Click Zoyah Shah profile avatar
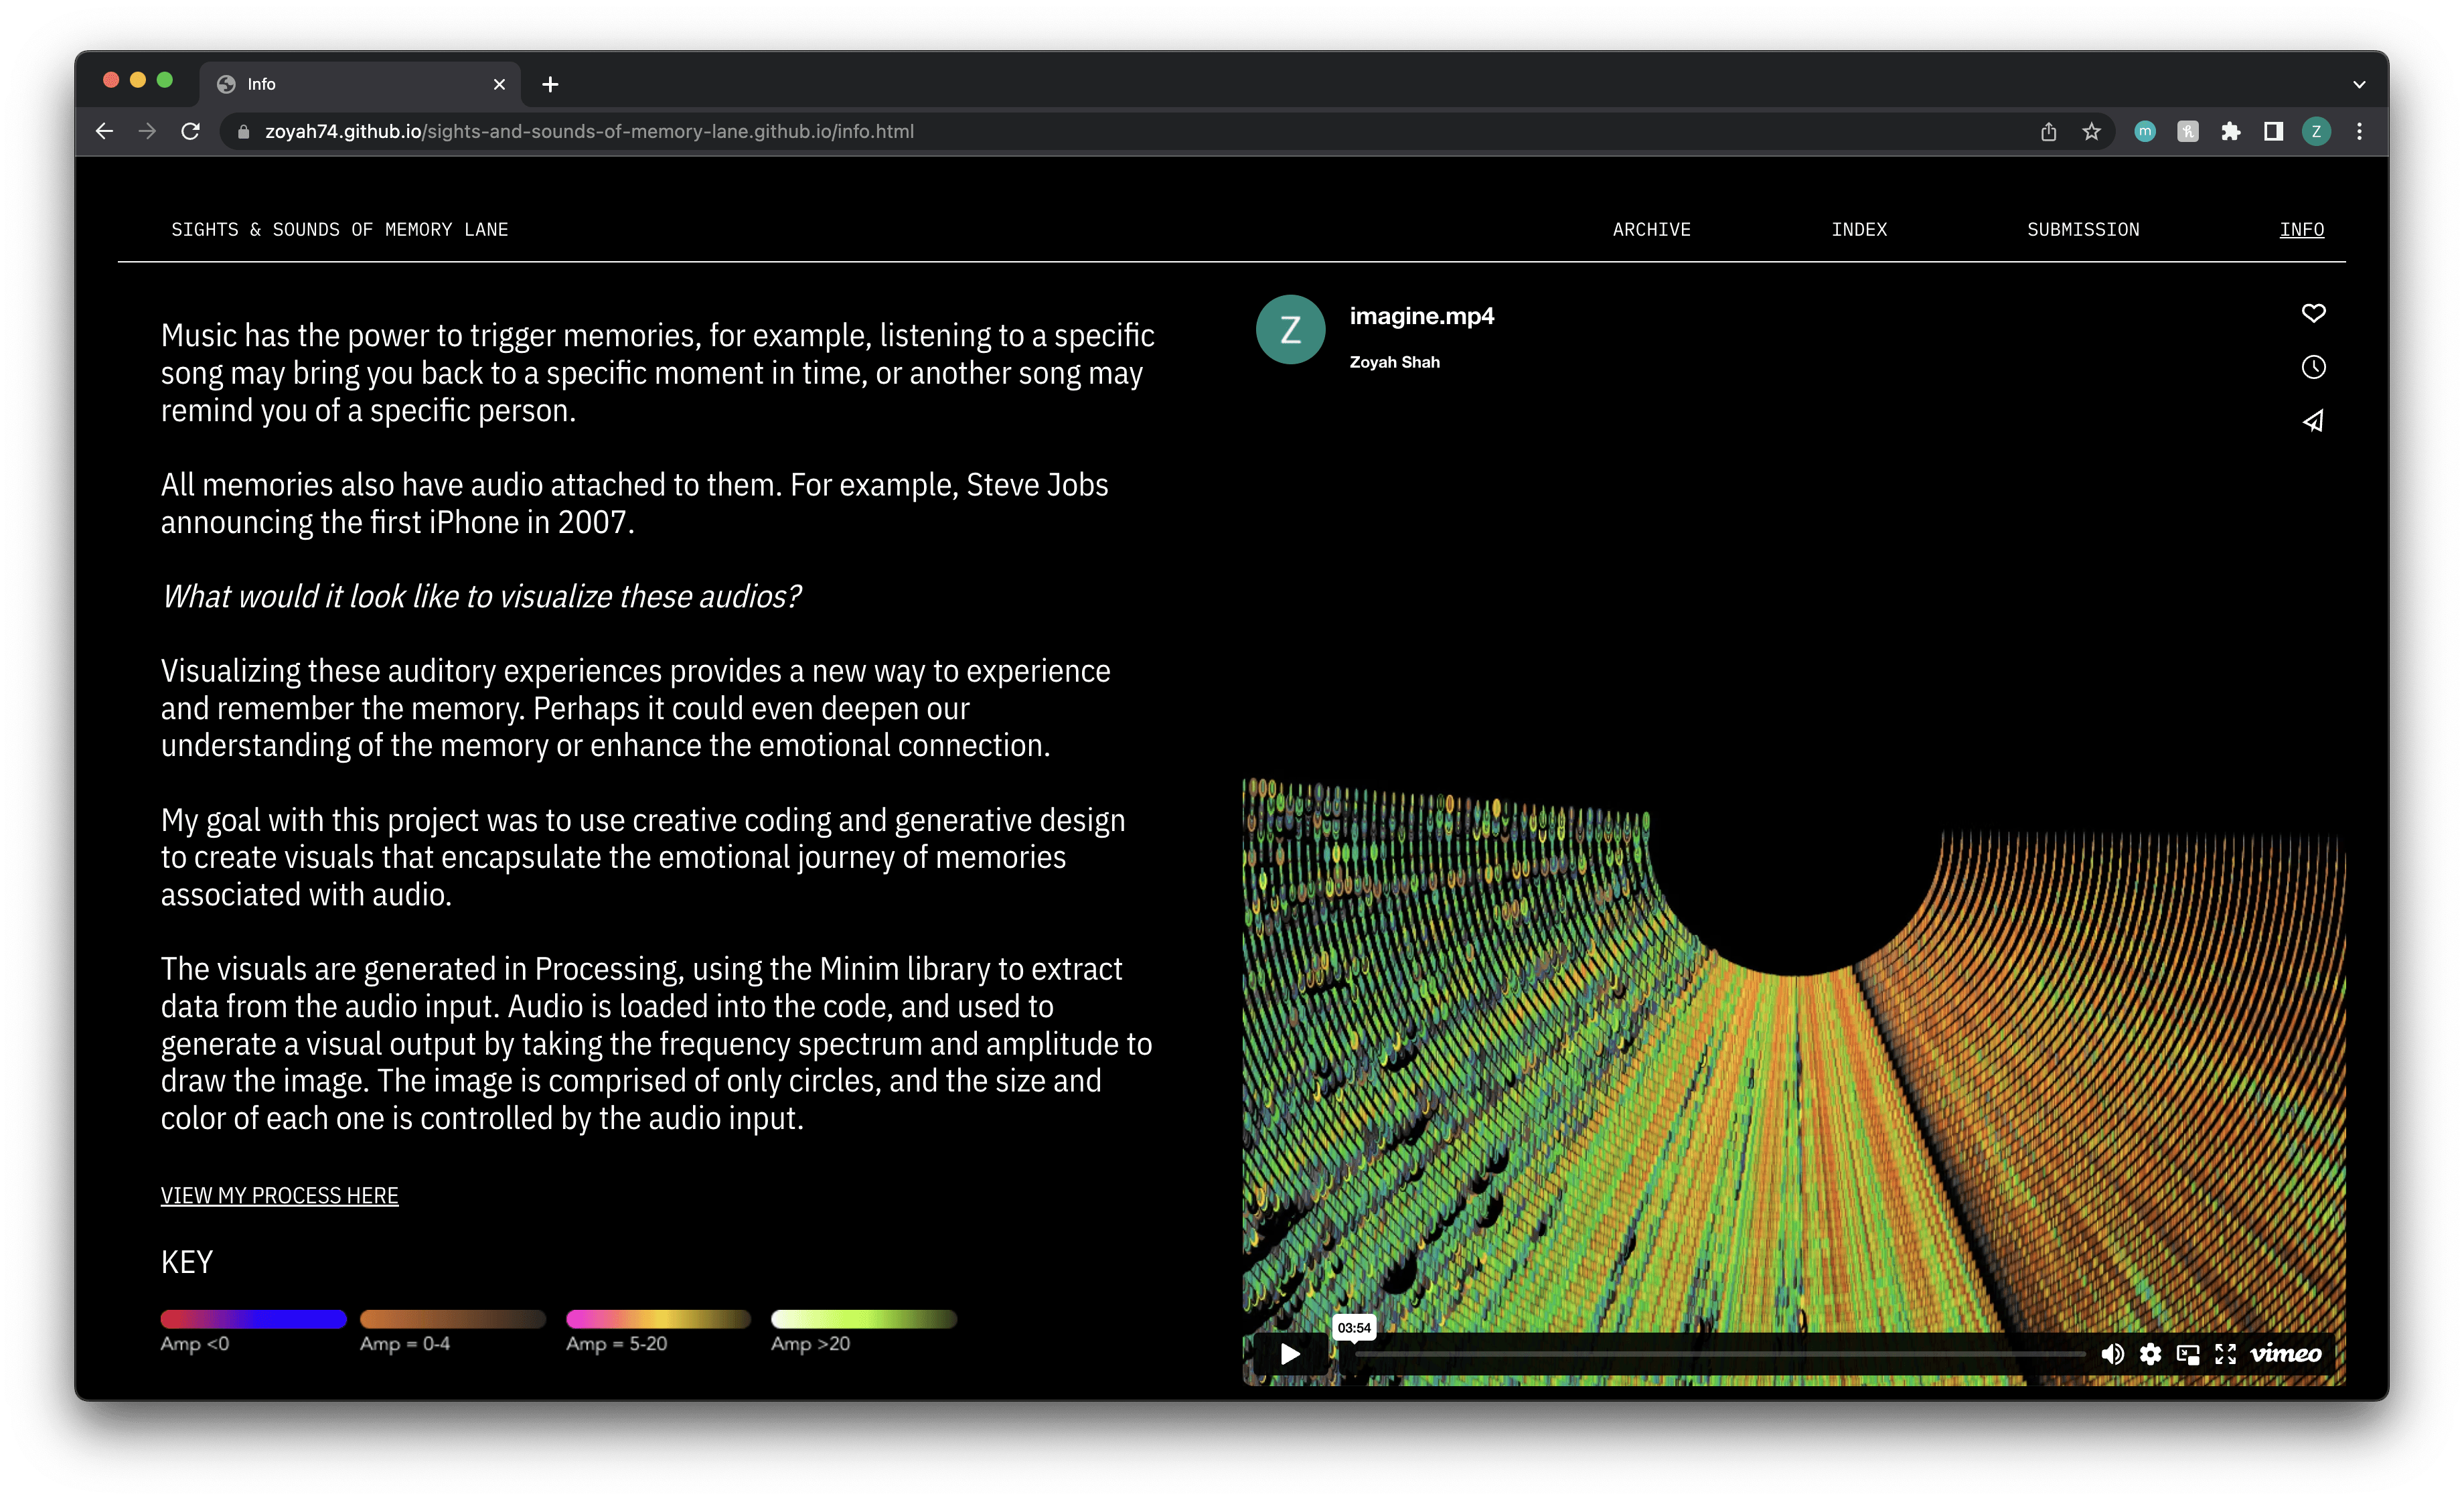The image size is (2464, 1500). [x=1290, y=330]
